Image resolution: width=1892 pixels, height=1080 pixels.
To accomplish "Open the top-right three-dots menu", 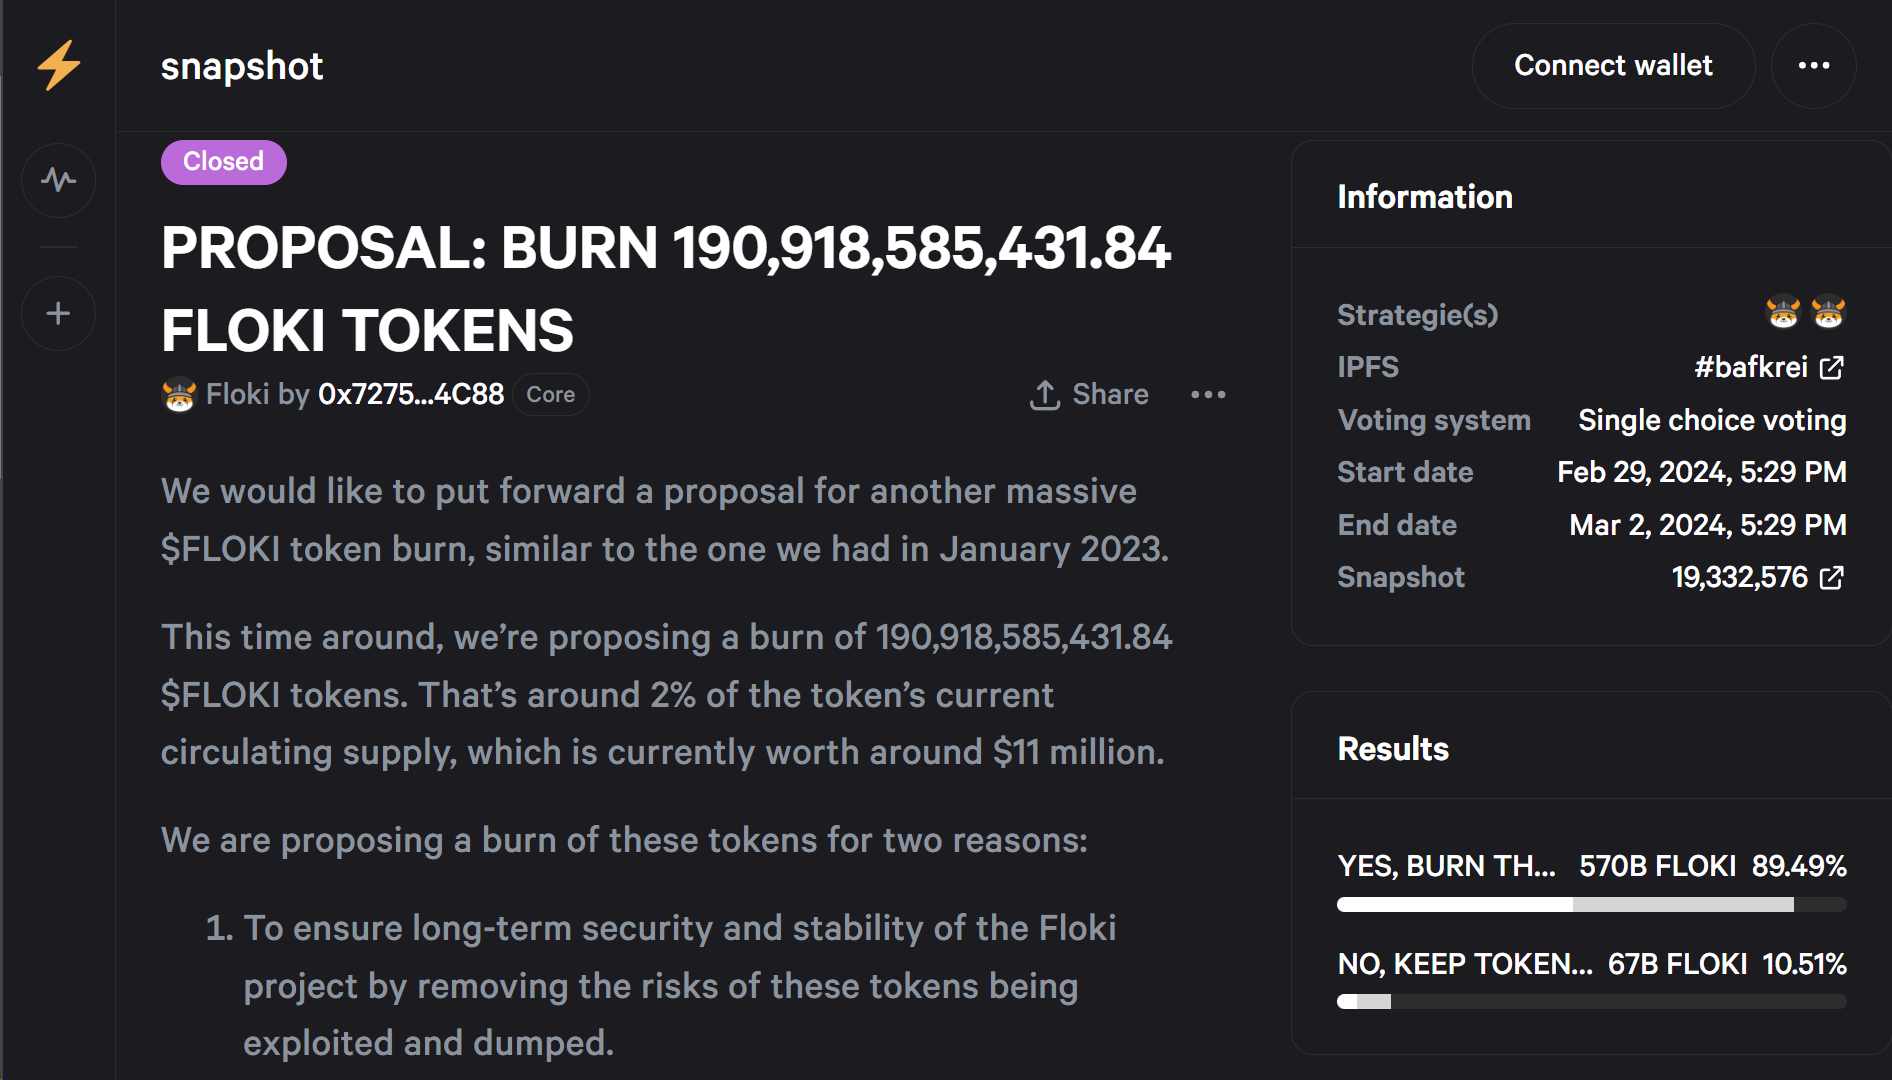I will click(x=1814, y=66).
